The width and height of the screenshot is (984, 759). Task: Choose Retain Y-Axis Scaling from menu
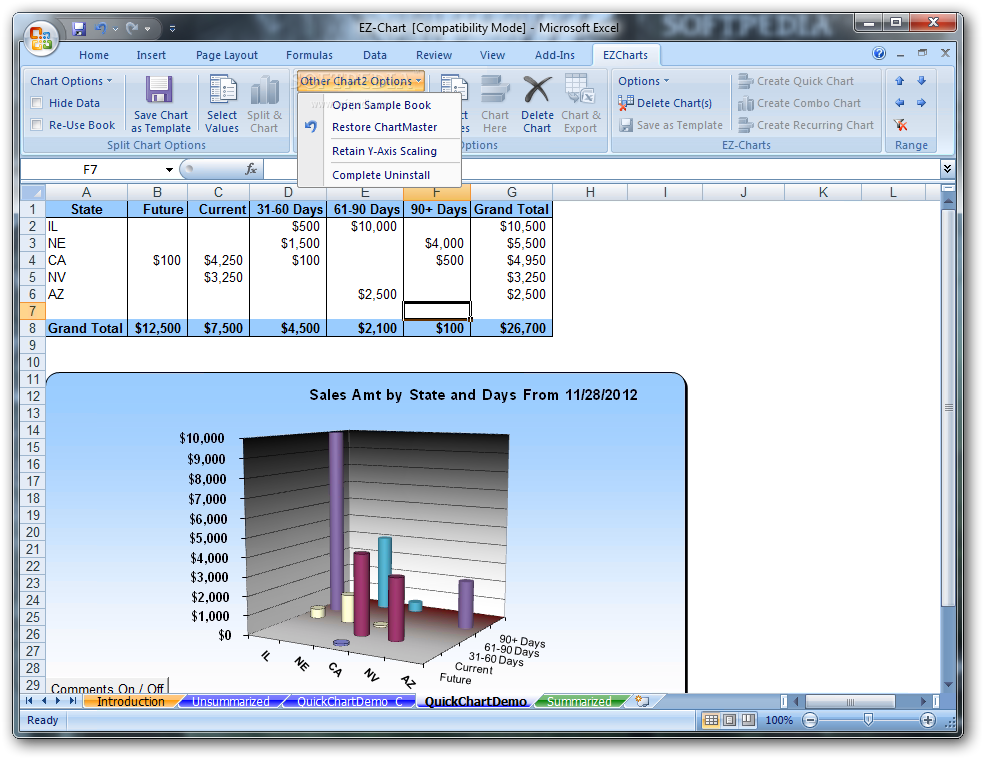(x=384, y=151)
